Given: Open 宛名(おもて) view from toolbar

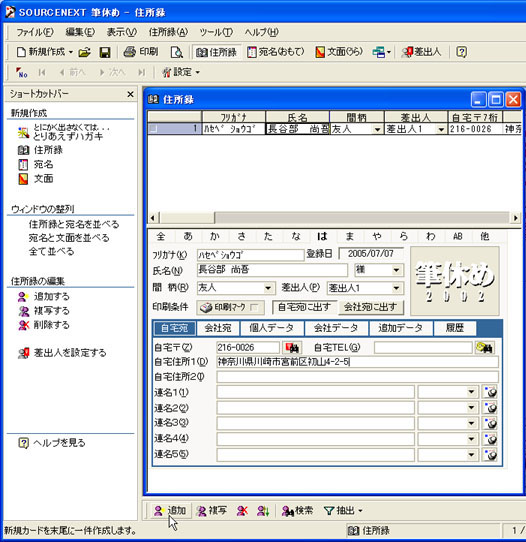Looking at the screenshot, I should point(276,52).
